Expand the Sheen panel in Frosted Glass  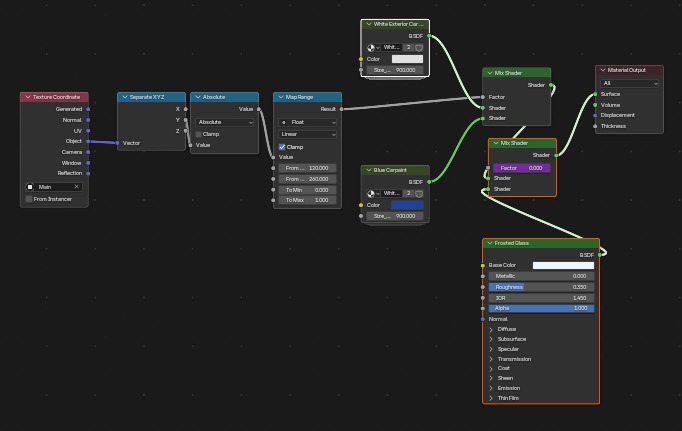[491, 378]
